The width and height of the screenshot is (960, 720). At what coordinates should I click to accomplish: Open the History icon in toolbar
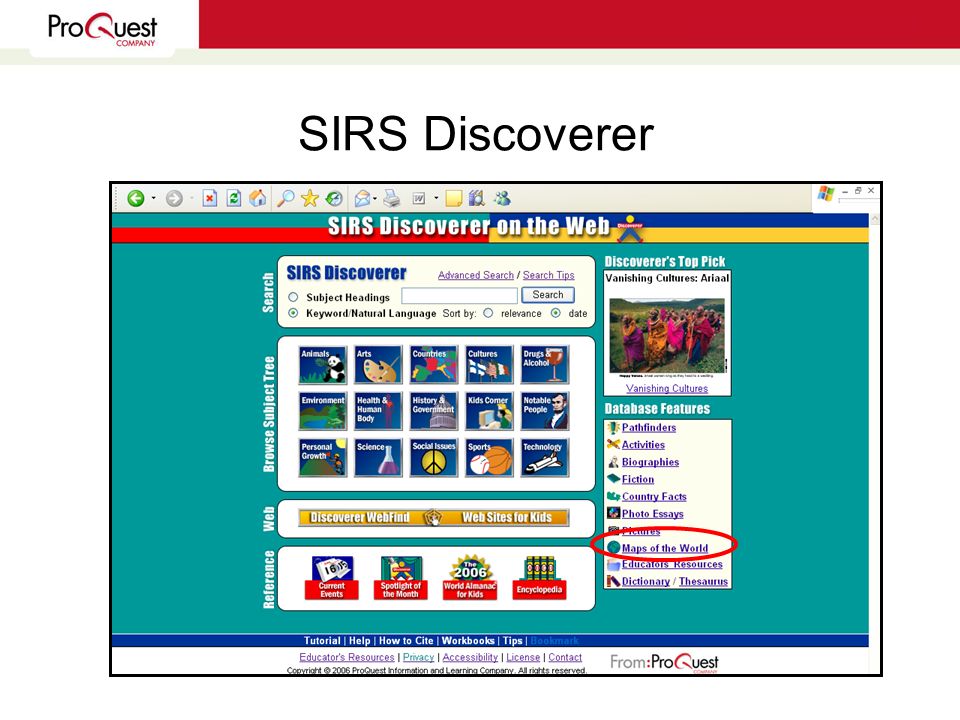pyautogui.click(x=334, y=198)
